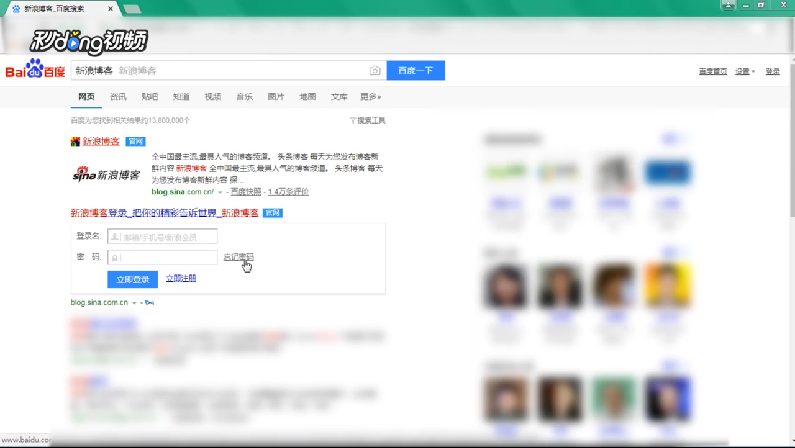795x448 pixels.
Task: Open the 百度快照 link
Action: tap(246, 192)
